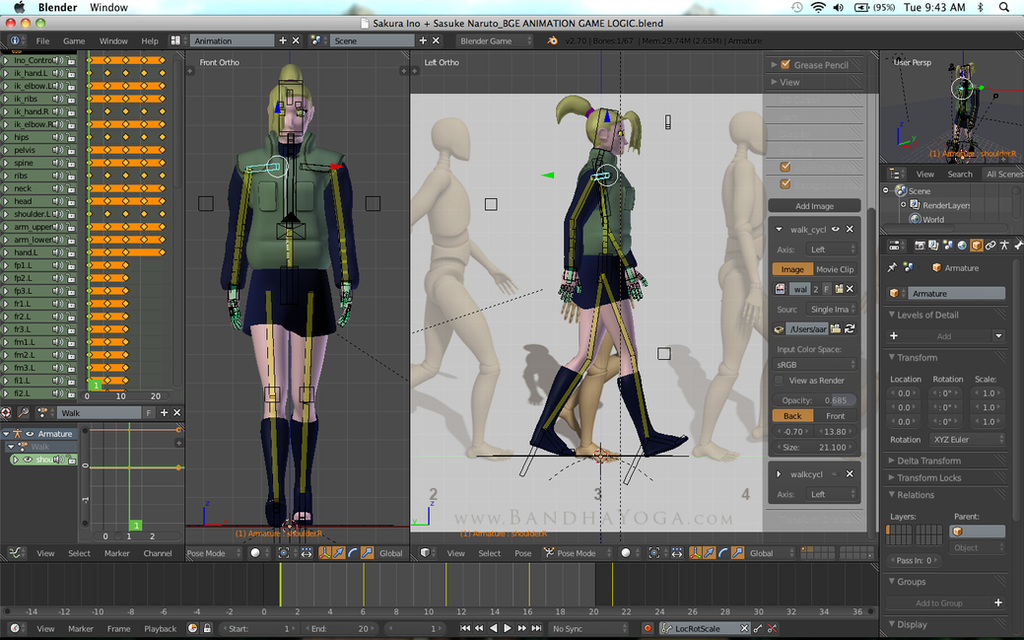Switch background source to Movie Clip
The height and width of the screenshot is (640, 1024).
835,269
